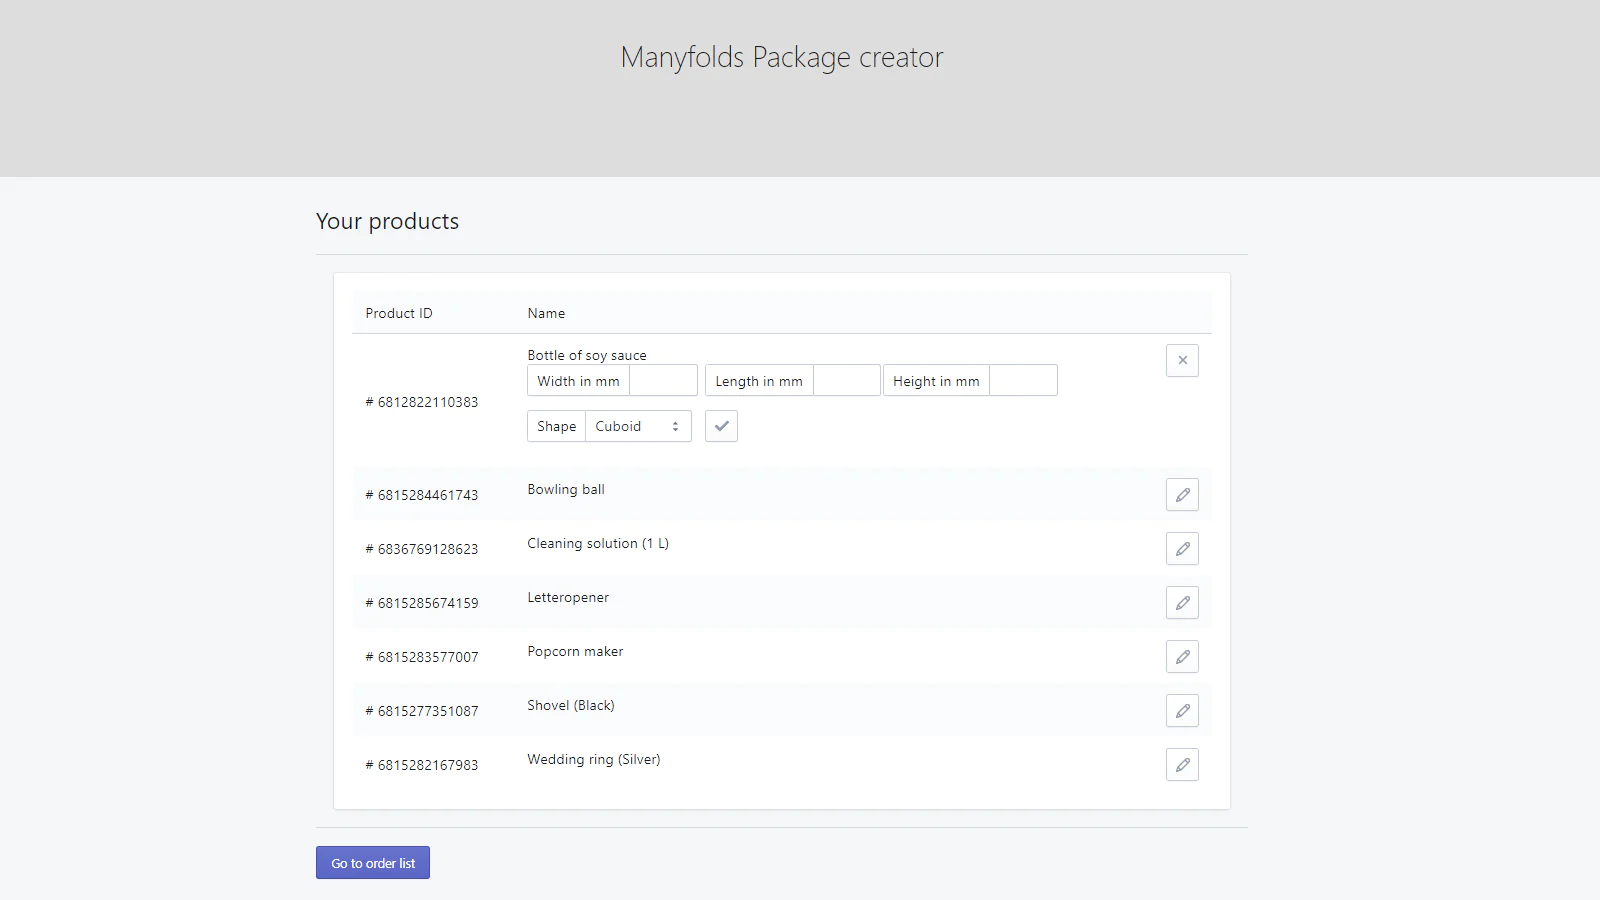The width and height of the screenshot is (1600, 900).
Task: Edit Cleaning solution (1 L) pencil icon
Action: point(1182,549)
